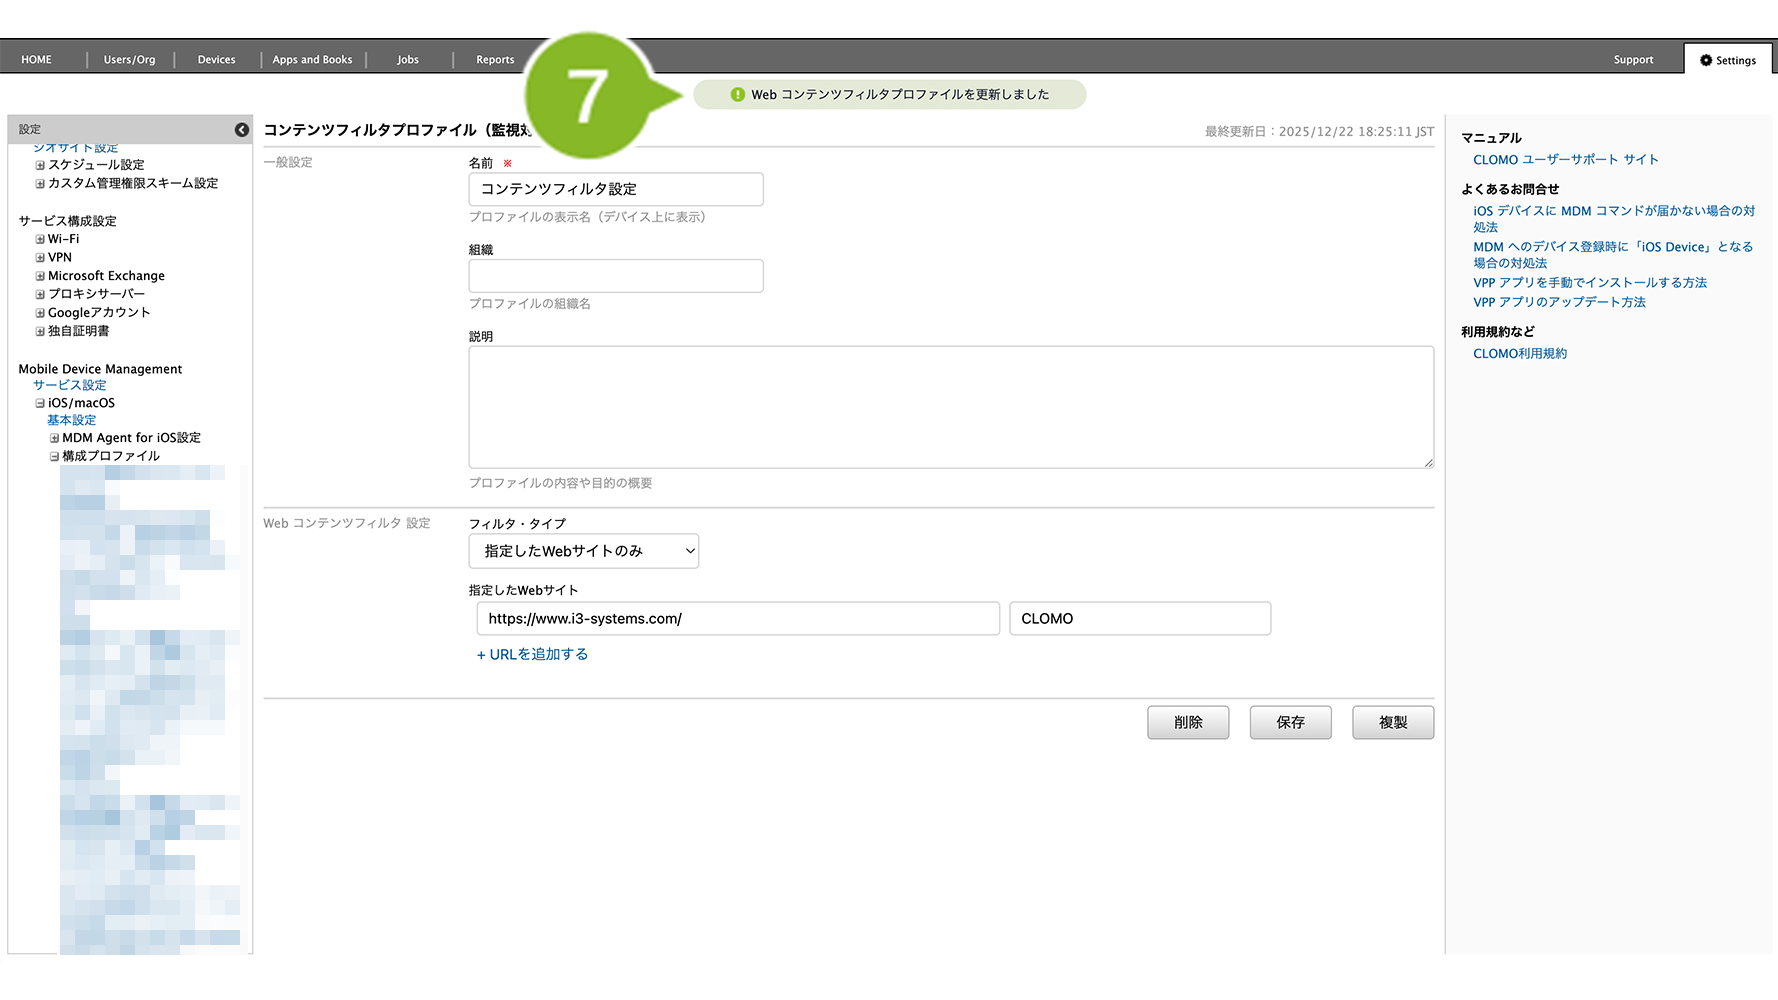Open the Apps and Books tab
Image resolution: width=1778 pixels, height=1000 pixels.
pyautogui.click(x=312, y=60)
